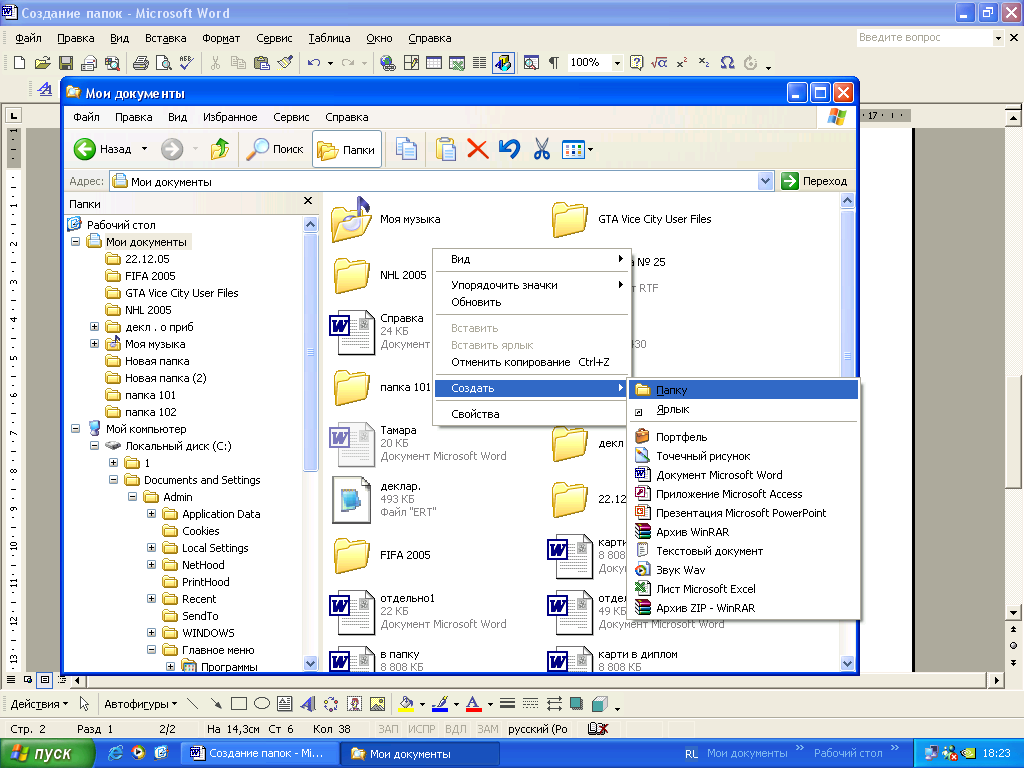Click the FIFA 2005 folder in file pane

click(x=383, y=555)
